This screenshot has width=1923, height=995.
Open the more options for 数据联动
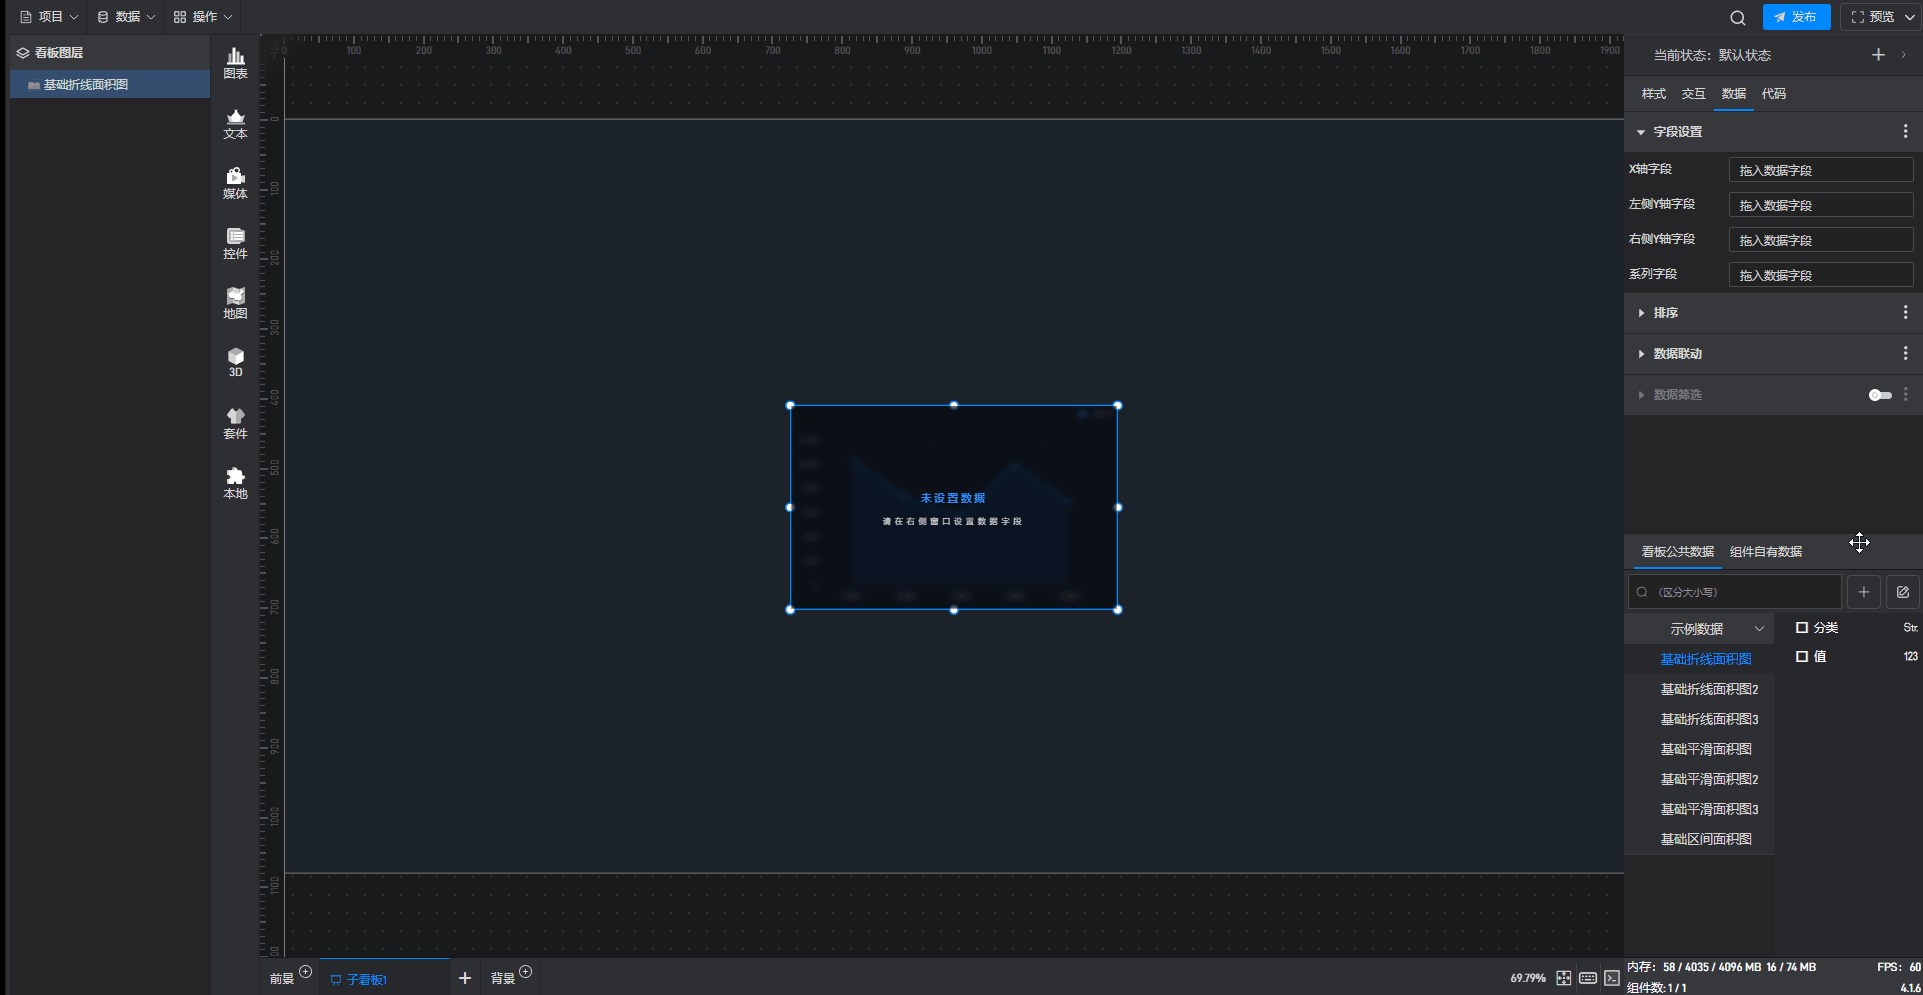click(x=1905, y=353)
